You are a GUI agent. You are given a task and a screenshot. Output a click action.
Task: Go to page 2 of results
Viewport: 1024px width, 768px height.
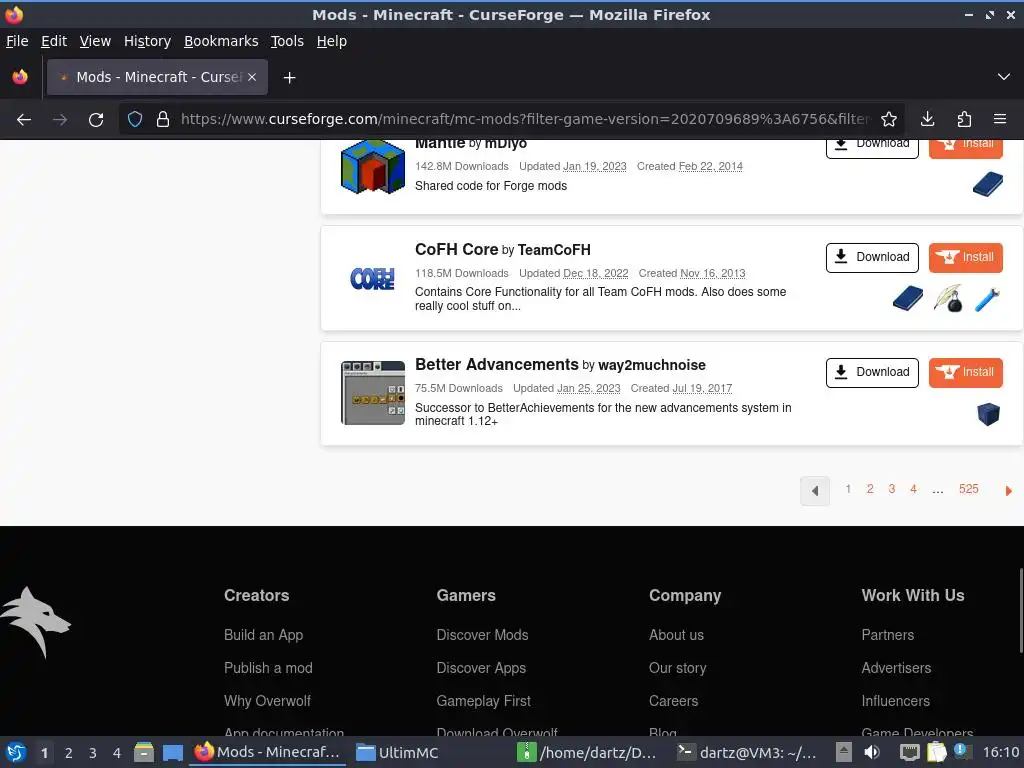pyautogui.click(x=869, y=489)
